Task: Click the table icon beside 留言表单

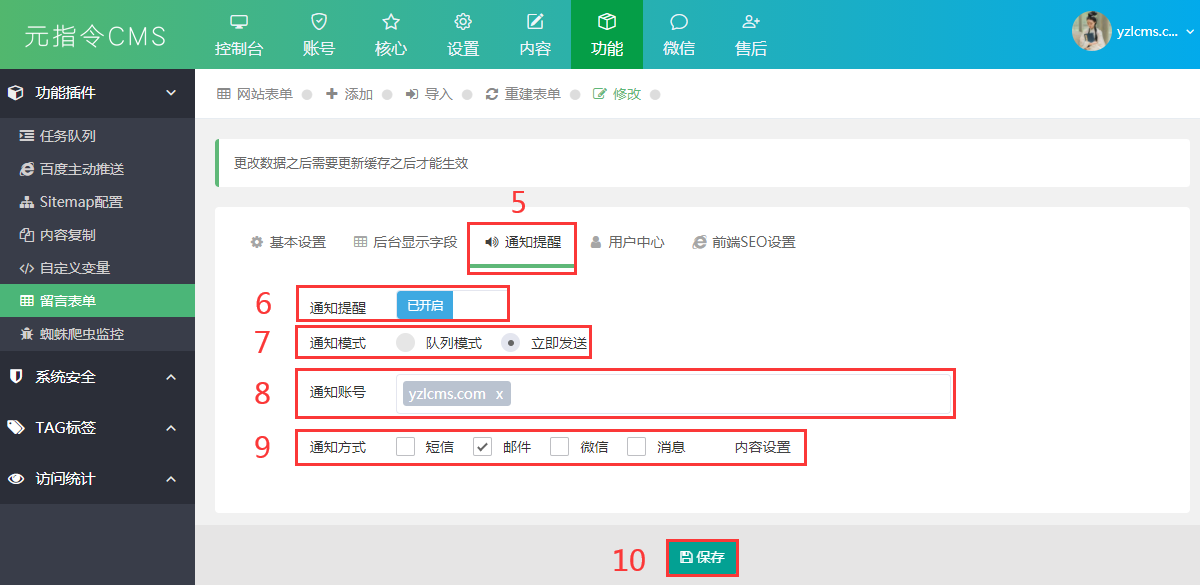Action: (27, 301)
